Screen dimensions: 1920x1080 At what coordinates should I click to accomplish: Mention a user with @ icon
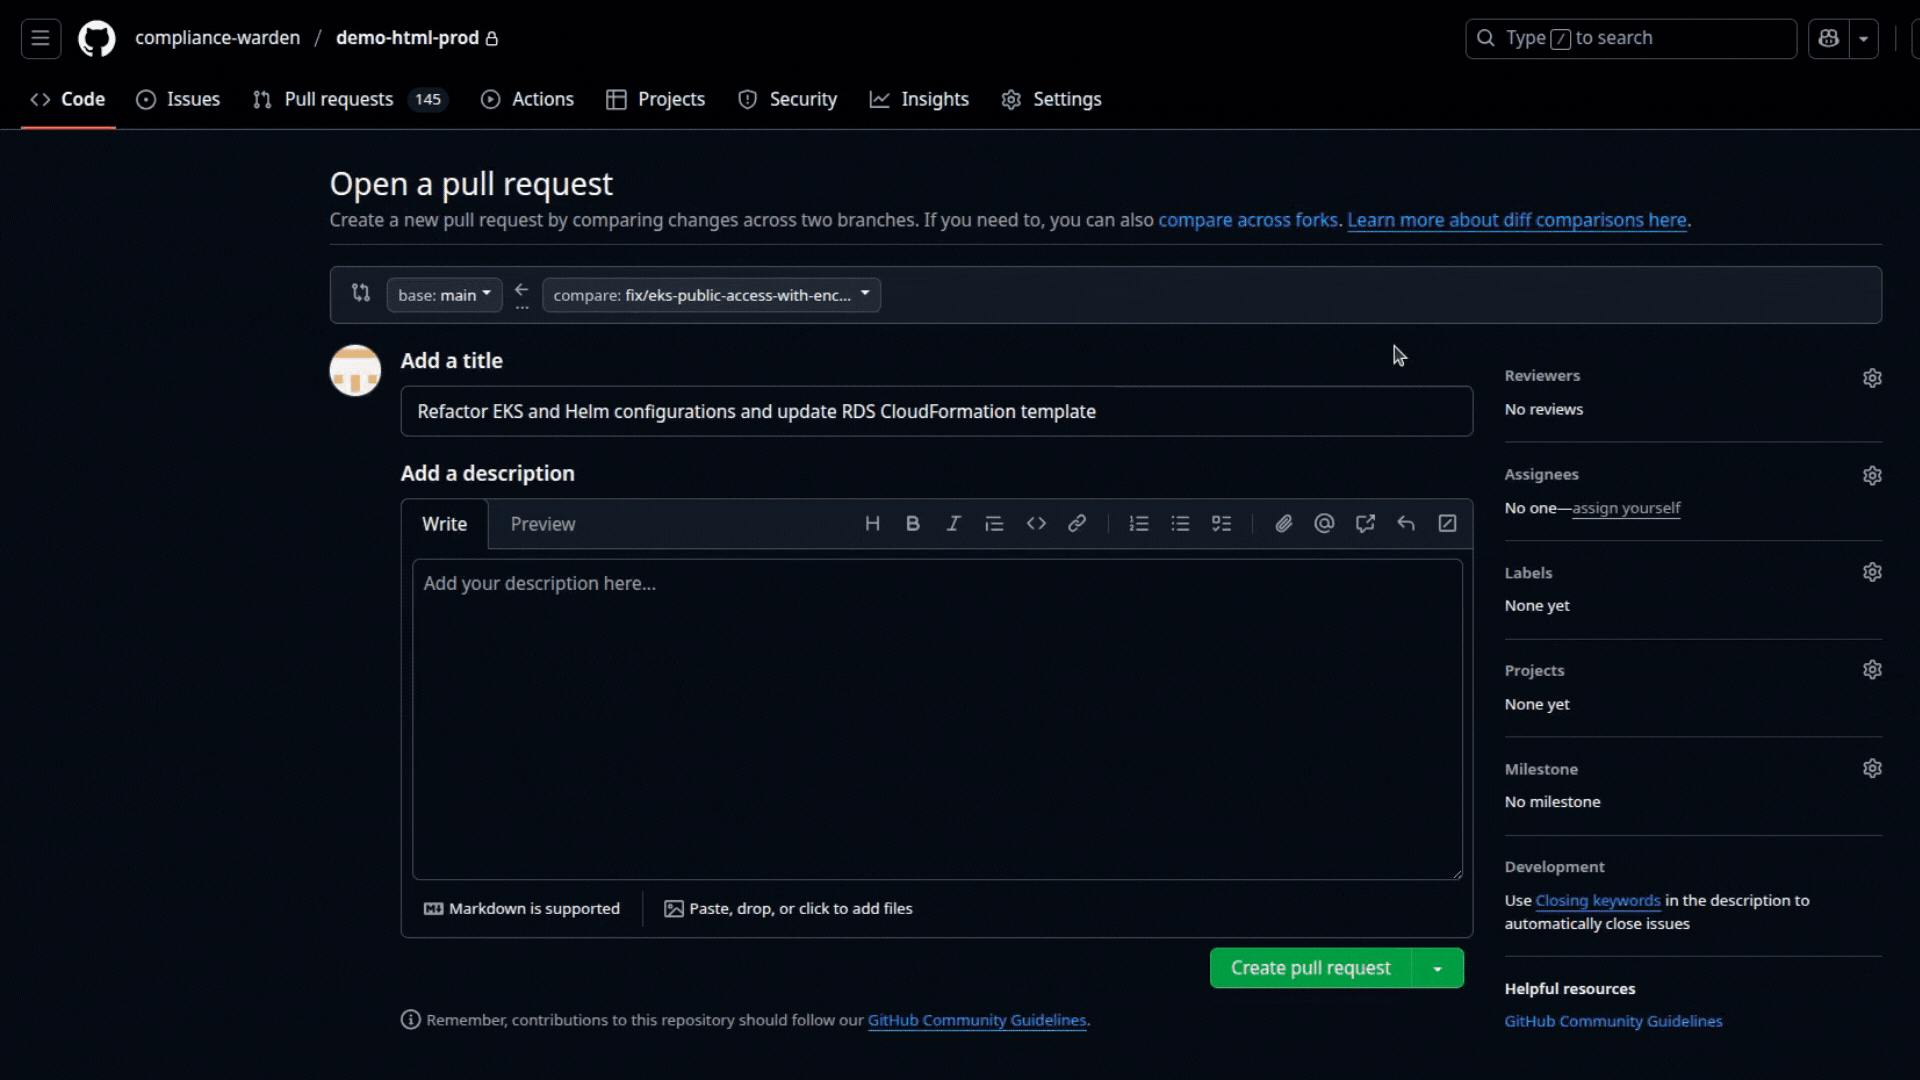(1324, 523)
